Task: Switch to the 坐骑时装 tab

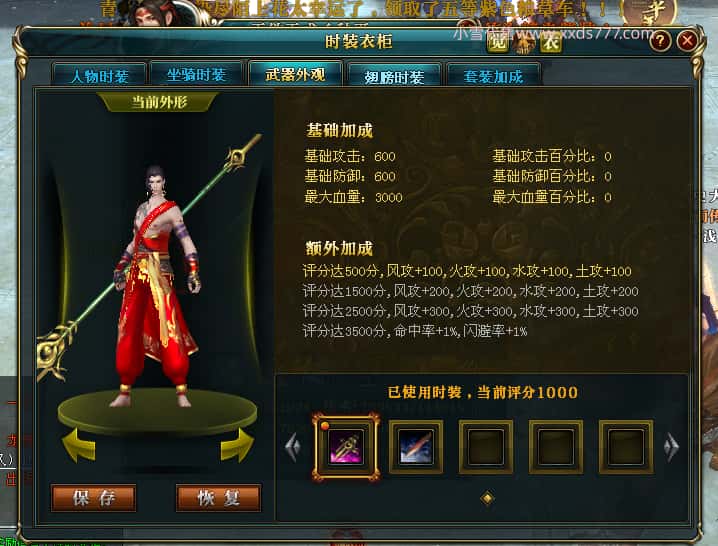Action: click(x=196, y=75)
